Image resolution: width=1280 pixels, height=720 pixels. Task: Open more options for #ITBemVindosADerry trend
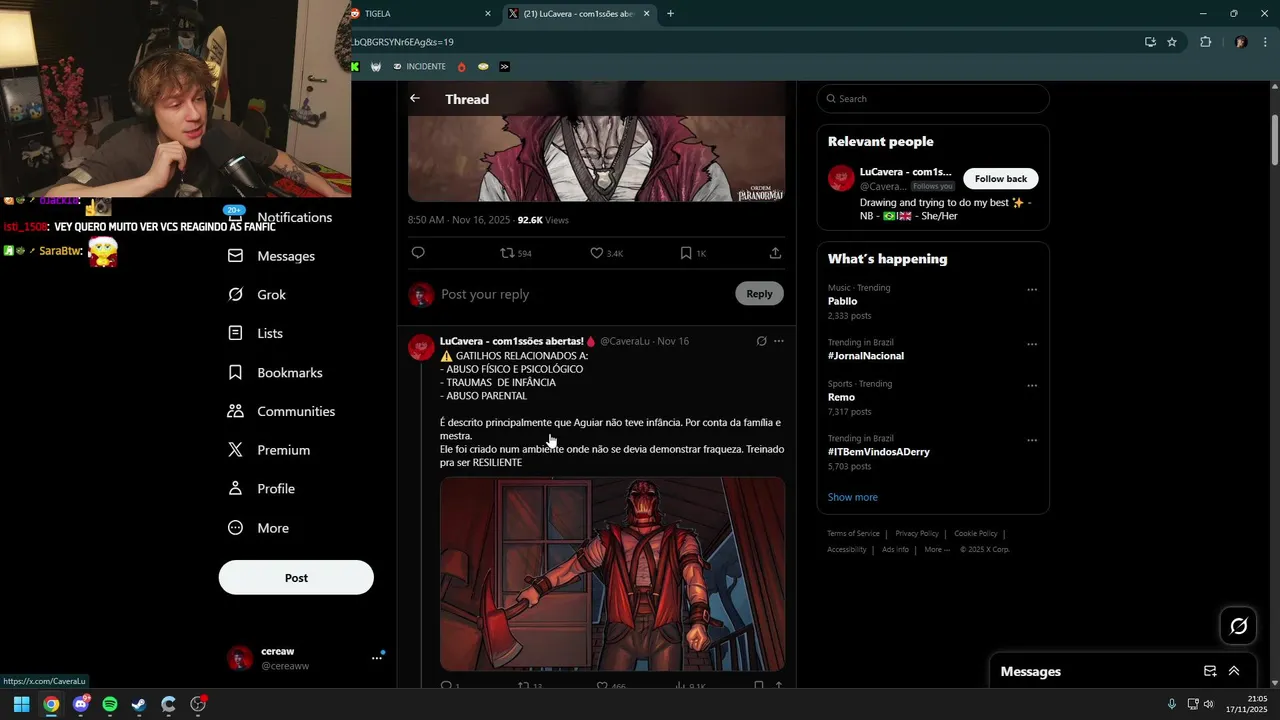click(x=1032, y=441)
